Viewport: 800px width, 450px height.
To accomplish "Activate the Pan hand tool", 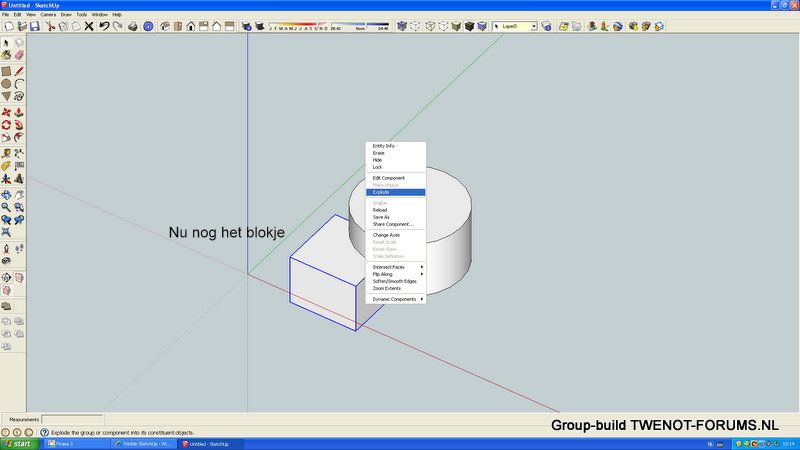I will pos(19,194).
